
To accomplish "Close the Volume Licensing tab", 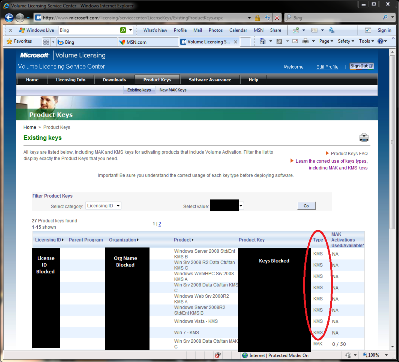I will click(x=235, y=42).
